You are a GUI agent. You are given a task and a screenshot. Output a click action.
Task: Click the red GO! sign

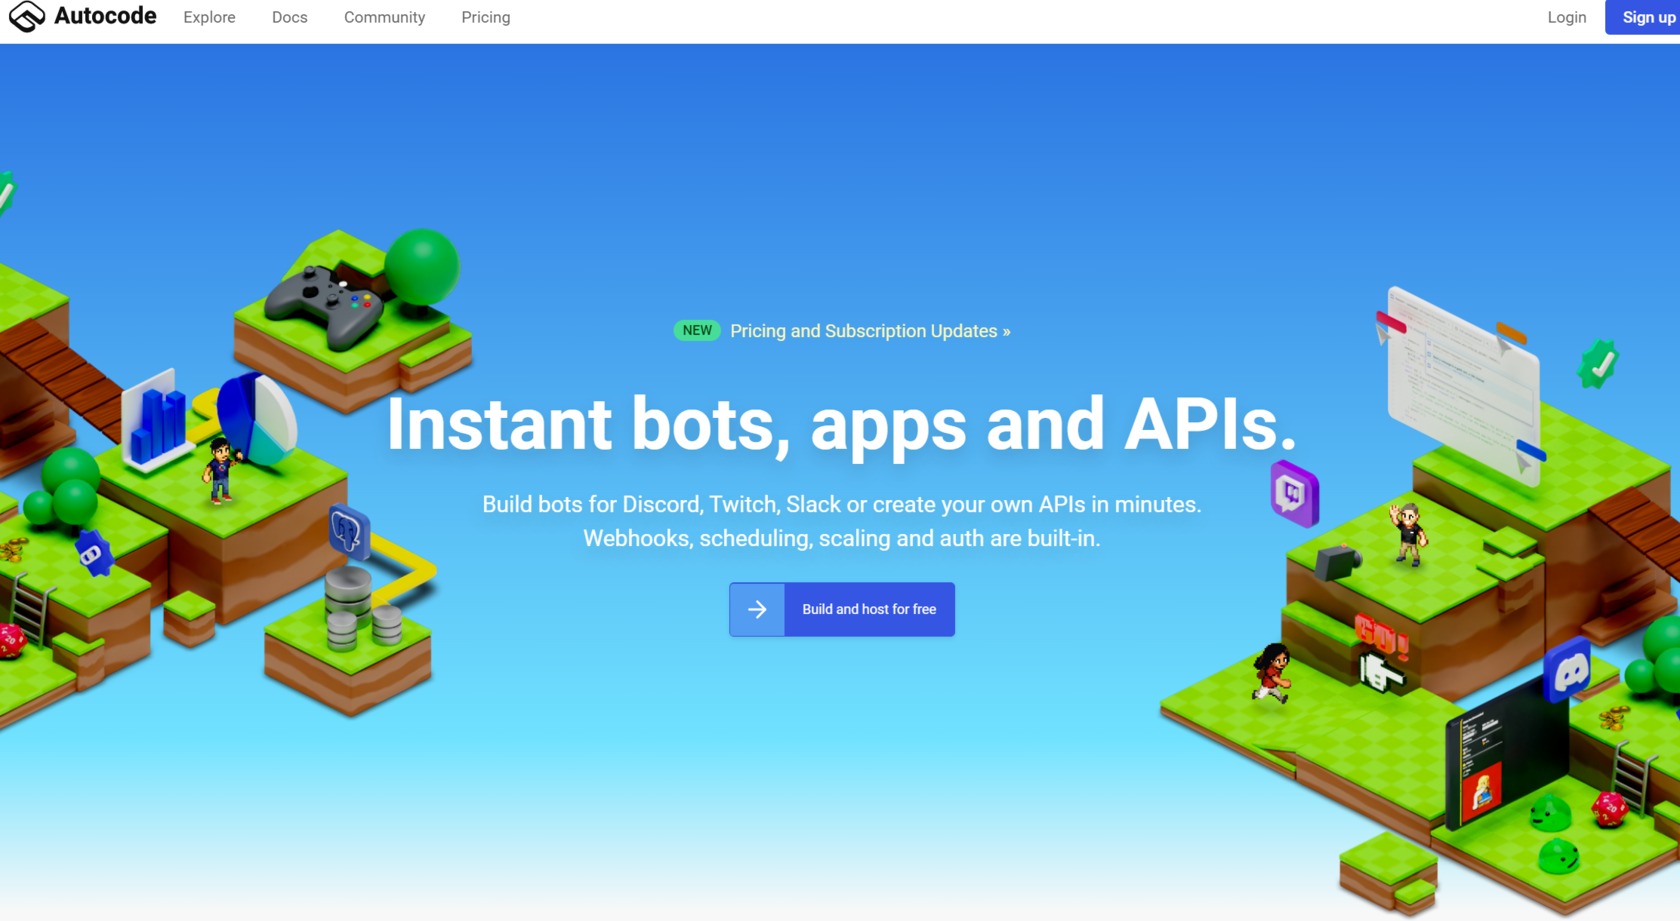pos(1381,636)
